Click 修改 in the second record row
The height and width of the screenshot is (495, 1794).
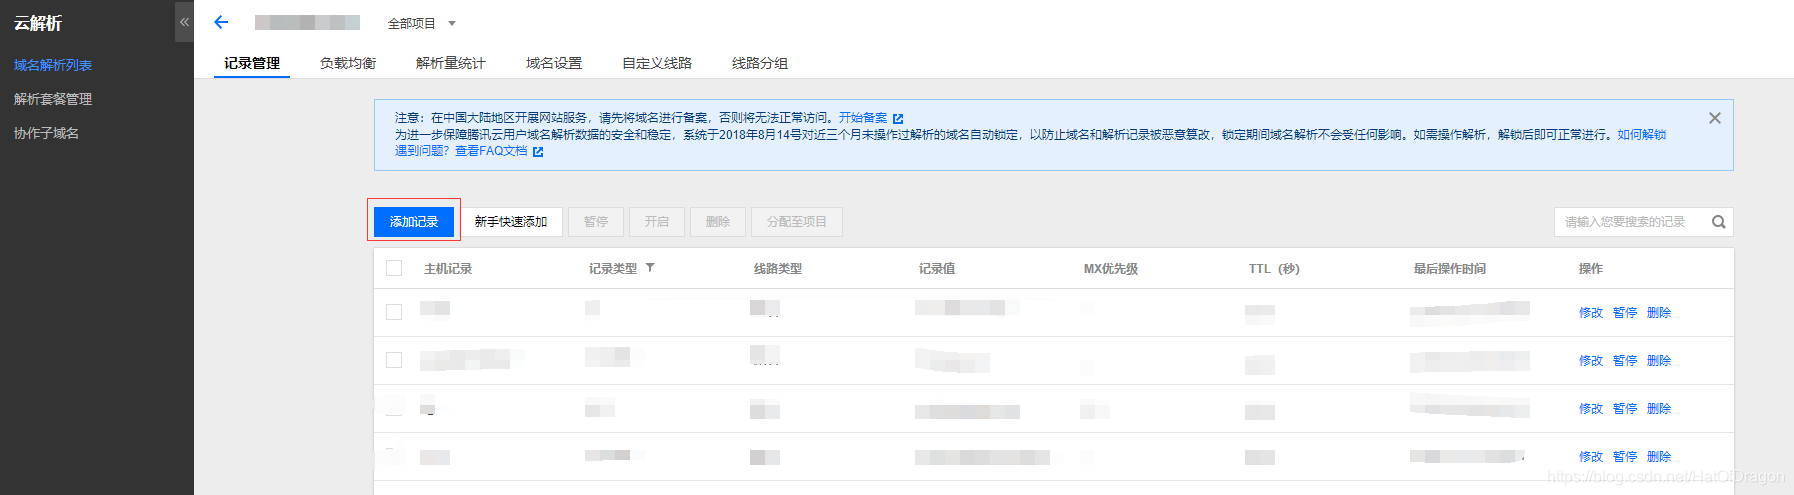coord(1591,361)
